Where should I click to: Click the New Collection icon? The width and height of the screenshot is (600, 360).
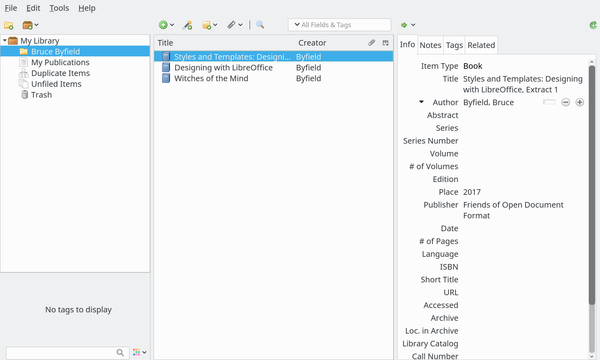click(x=8, y=25)
